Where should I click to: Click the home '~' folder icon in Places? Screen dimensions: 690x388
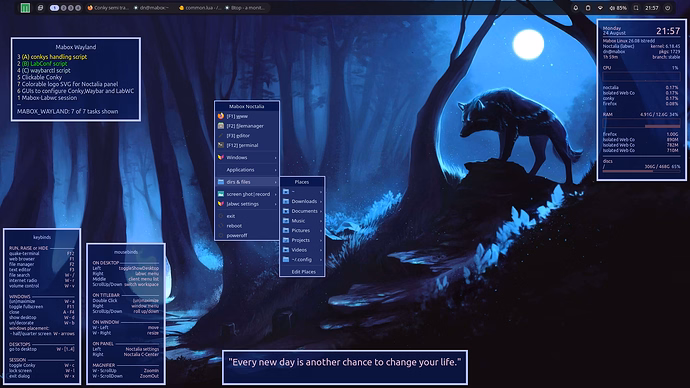(286, 191)
